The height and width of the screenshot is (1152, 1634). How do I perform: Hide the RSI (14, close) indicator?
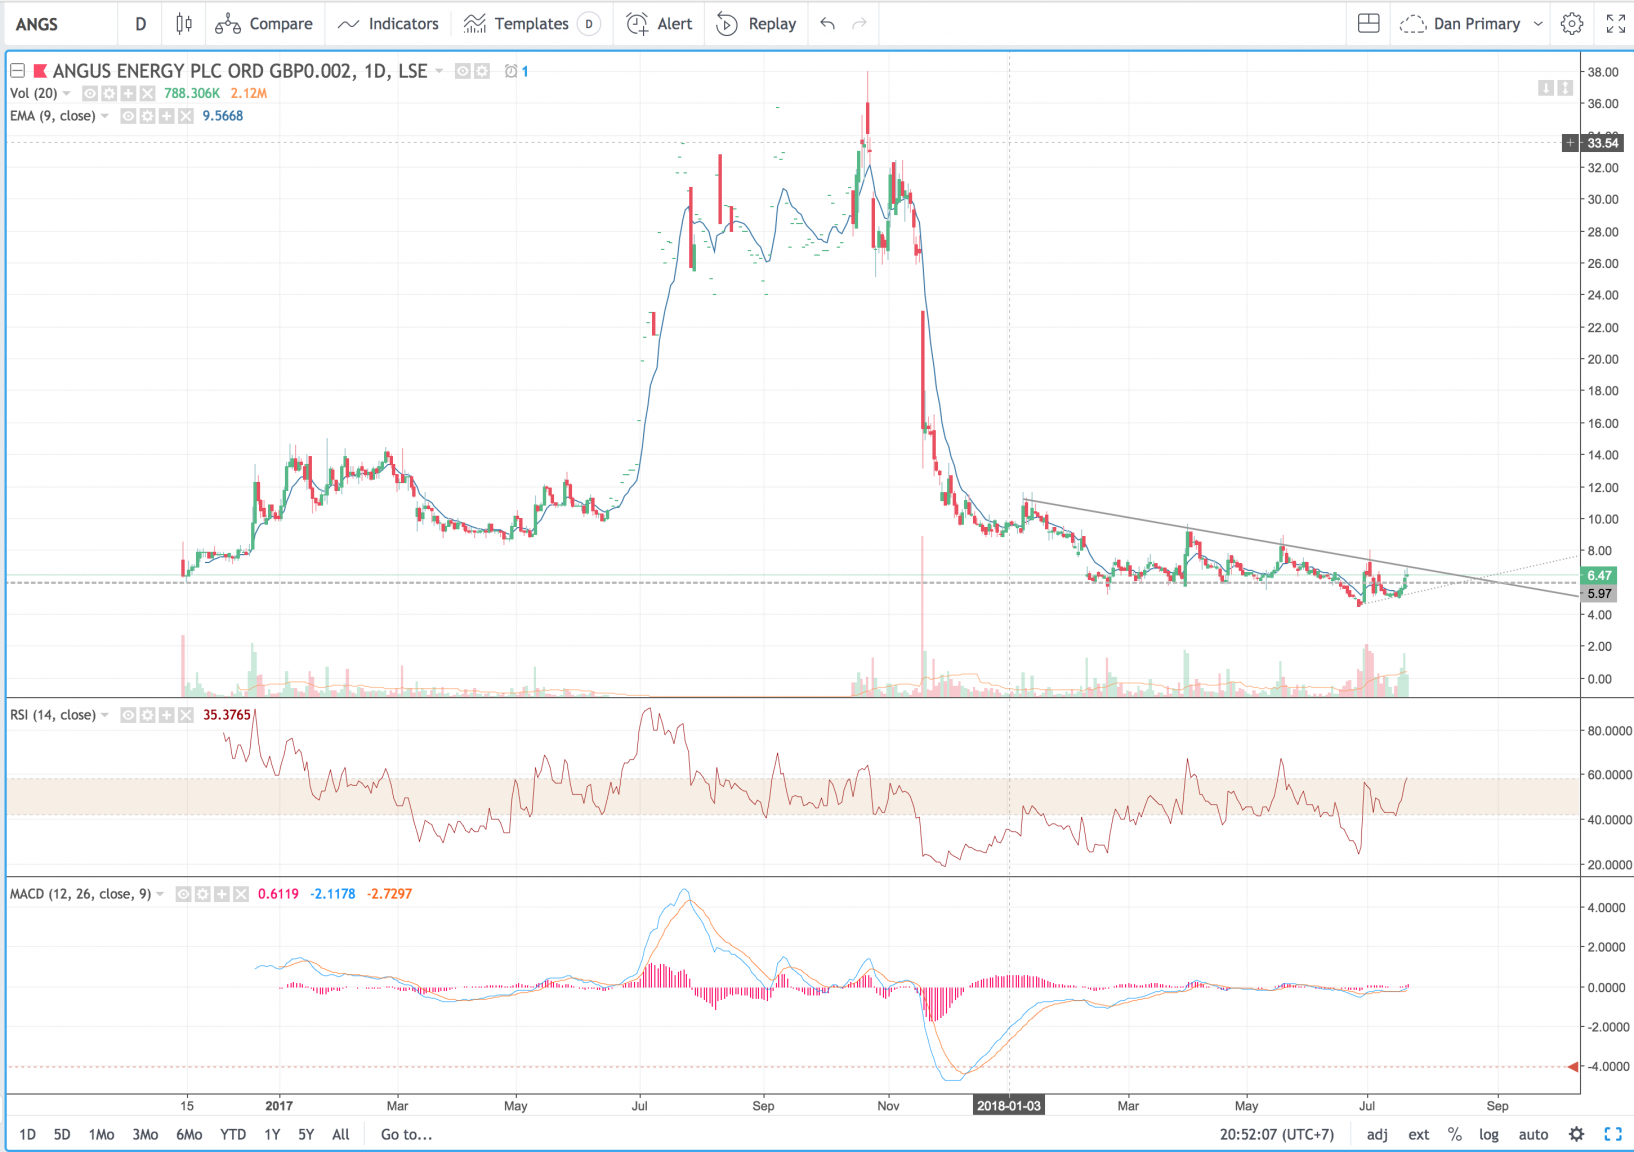128,715
